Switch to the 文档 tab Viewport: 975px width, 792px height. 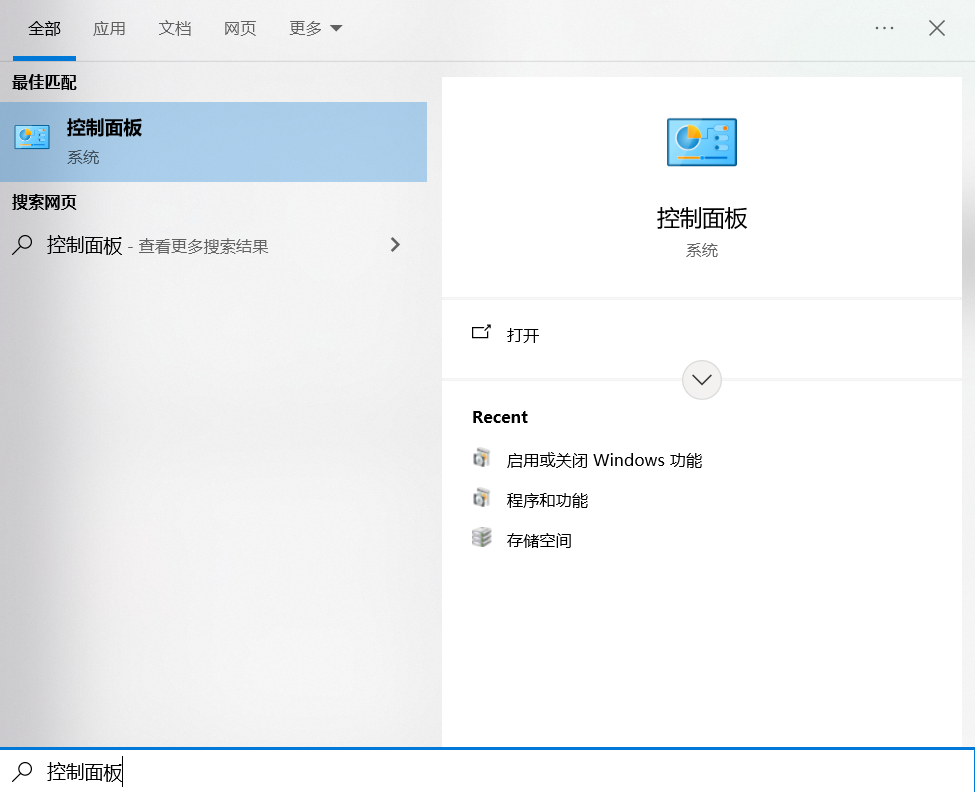pyautogui.click(x=175, y=29)
